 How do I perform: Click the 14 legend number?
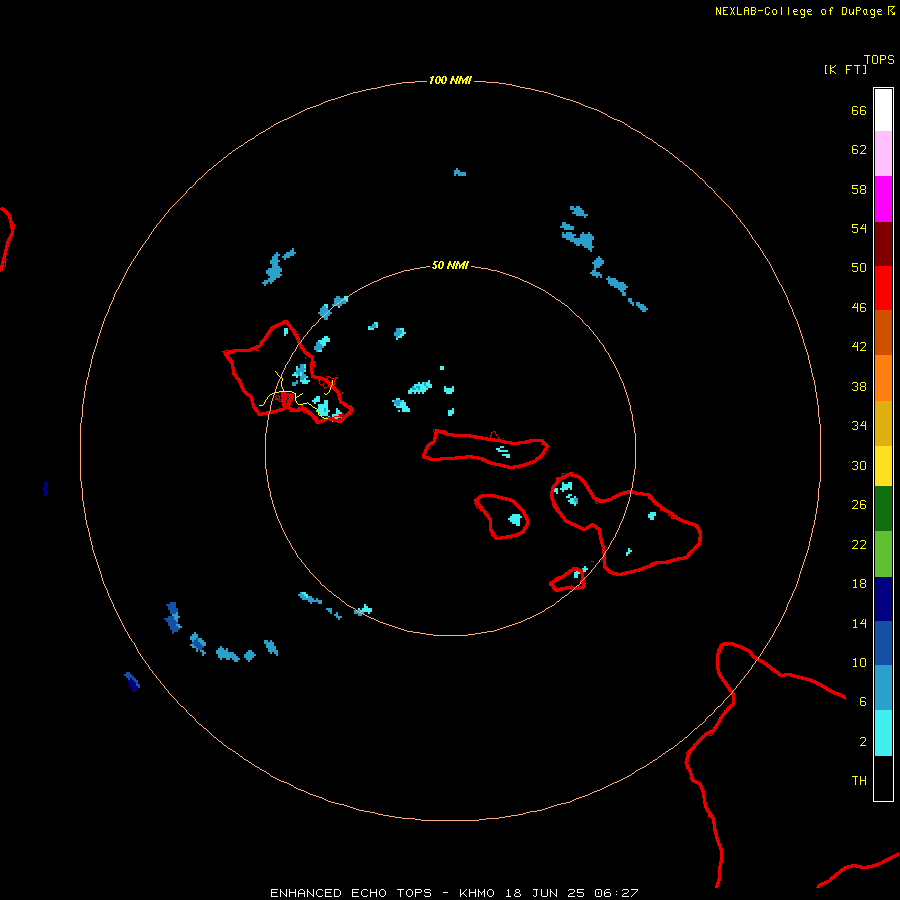(859, 623)
